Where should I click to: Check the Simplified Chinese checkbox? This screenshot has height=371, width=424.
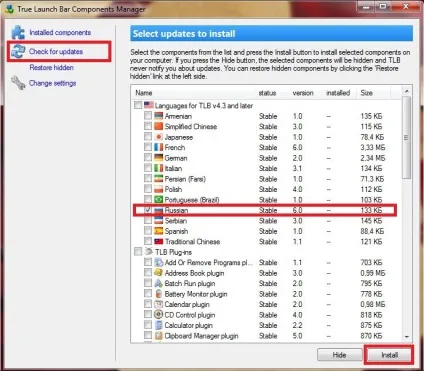pos(148,126)
